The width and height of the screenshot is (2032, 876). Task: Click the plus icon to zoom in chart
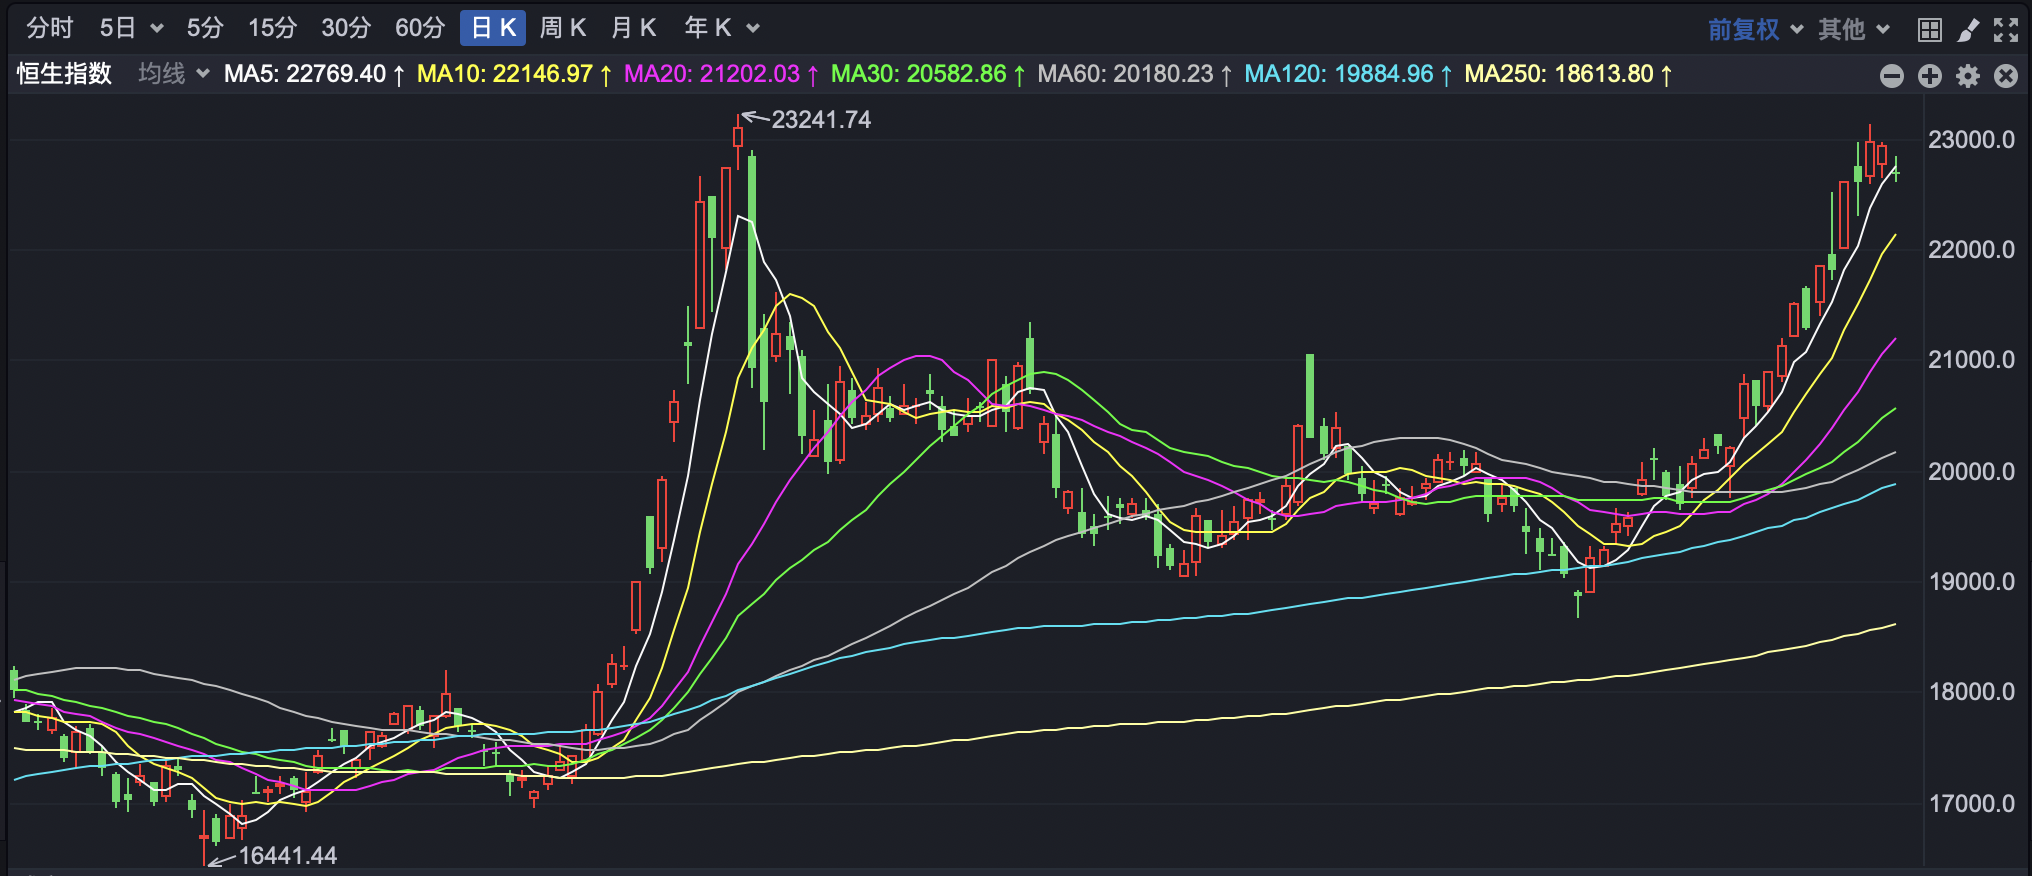tap(1930, 76)
